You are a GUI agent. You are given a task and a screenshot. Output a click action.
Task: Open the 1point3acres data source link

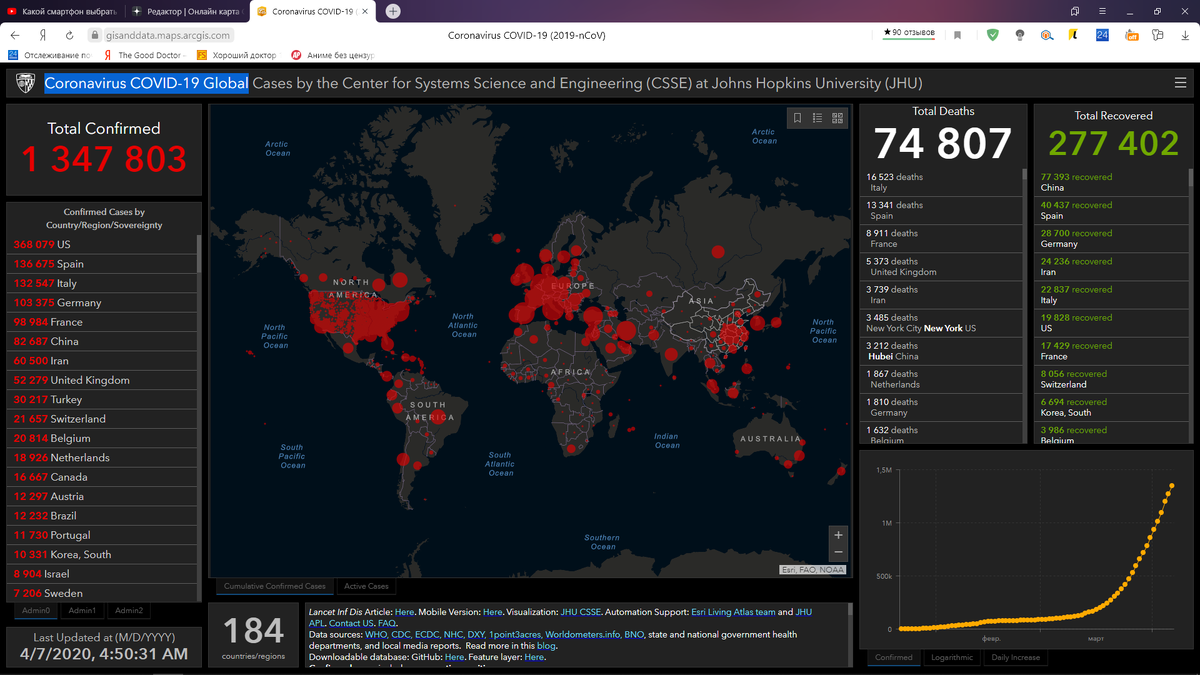tap(515, 635)
